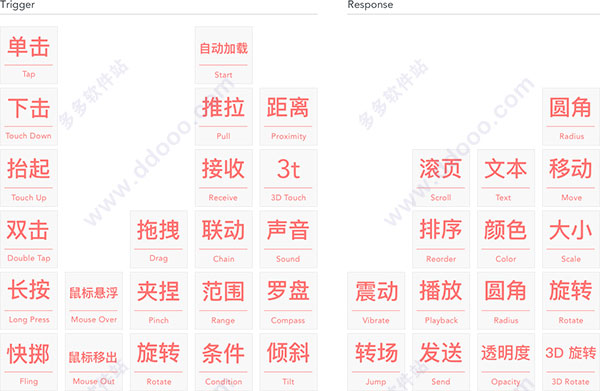Pick the Playback (播放) response tile

[441, 301]
